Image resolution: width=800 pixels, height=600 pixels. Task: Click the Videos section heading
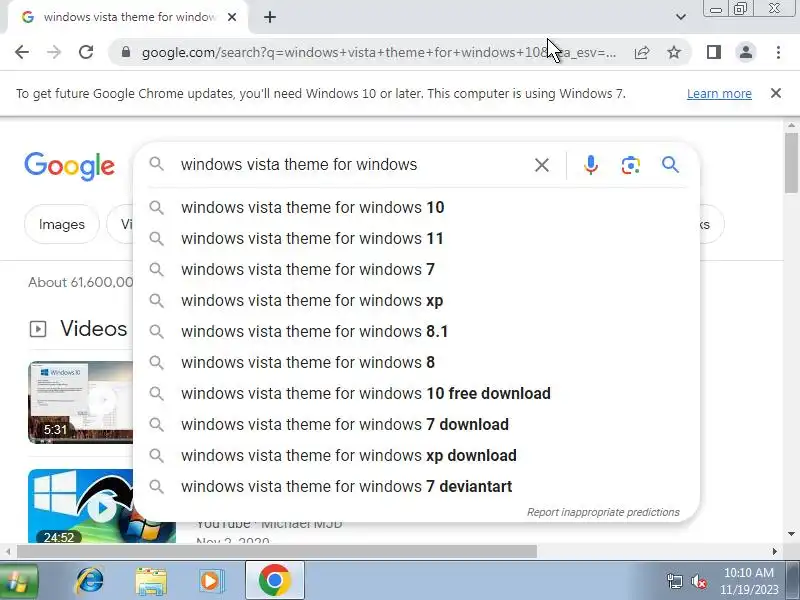(x=93, y=329)
